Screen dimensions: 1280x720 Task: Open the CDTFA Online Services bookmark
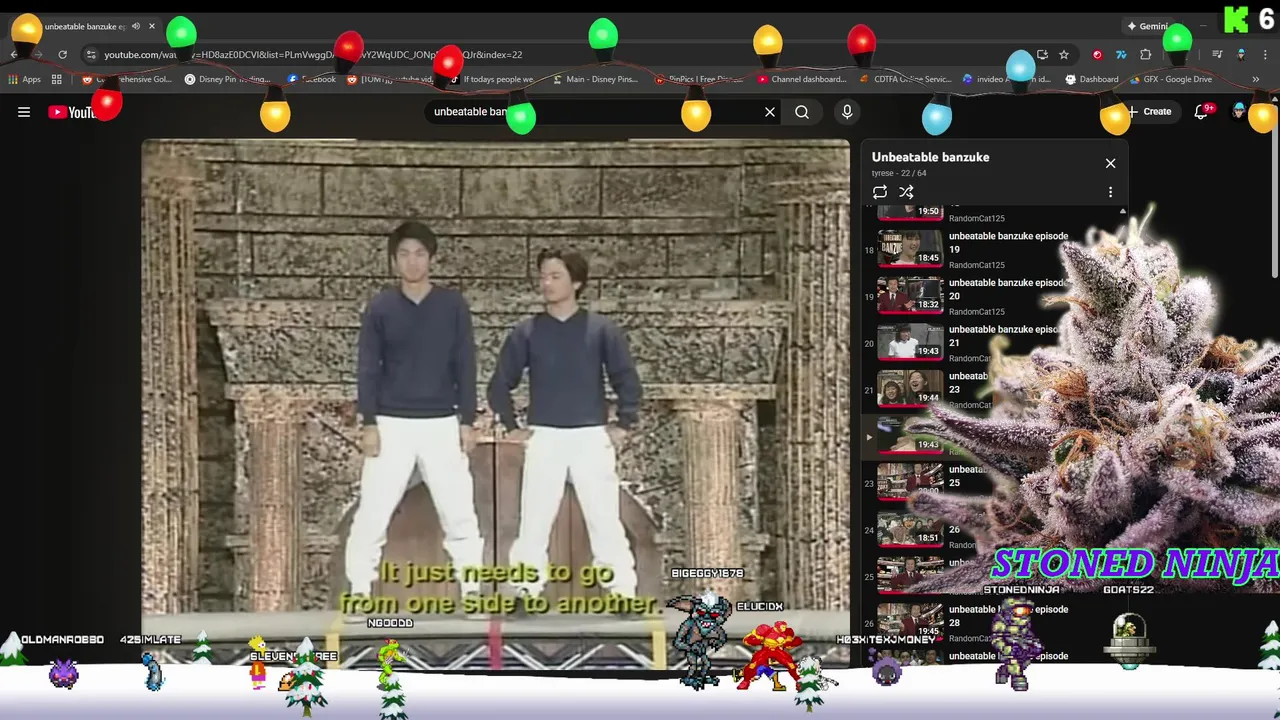coord(905,79)
